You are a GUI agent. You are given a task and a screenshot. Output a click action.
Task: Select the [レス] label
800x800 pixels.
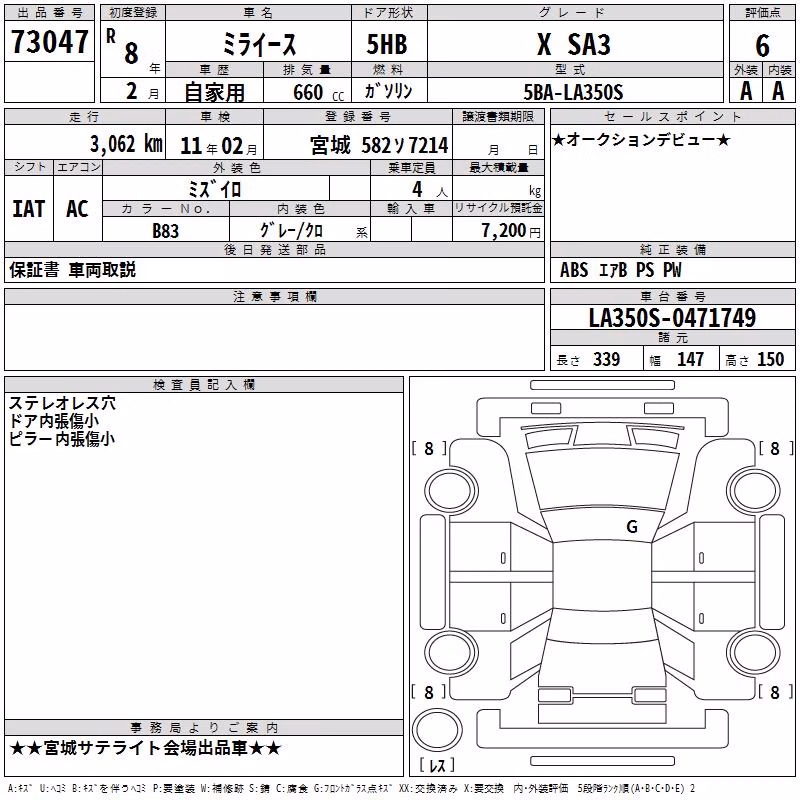(437, 765)
